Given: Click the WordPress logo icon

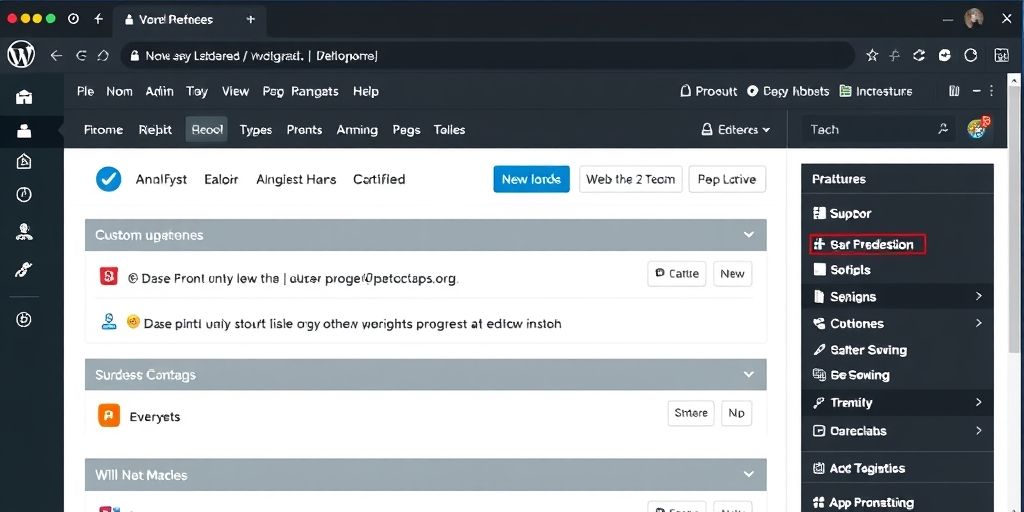Looking at the screenshot, I should point(21,56).
